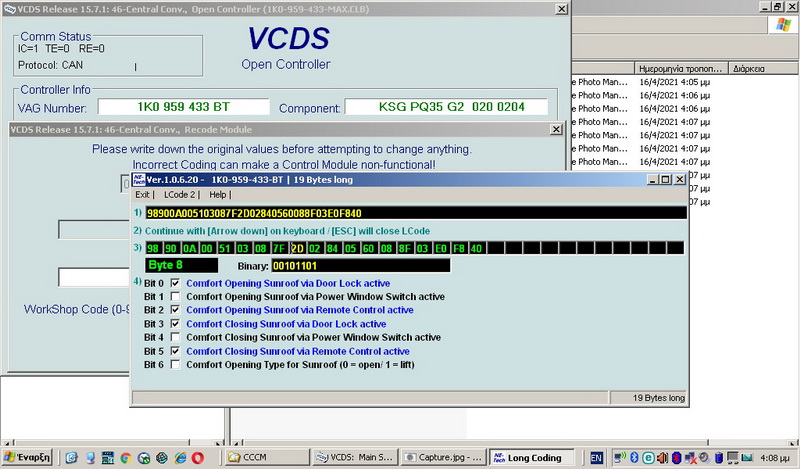Screen dimensions: 800x469
Task: Uncheck Bit 3 Closing Sunroof via Door Lock
Action: (x=175, y=324)
